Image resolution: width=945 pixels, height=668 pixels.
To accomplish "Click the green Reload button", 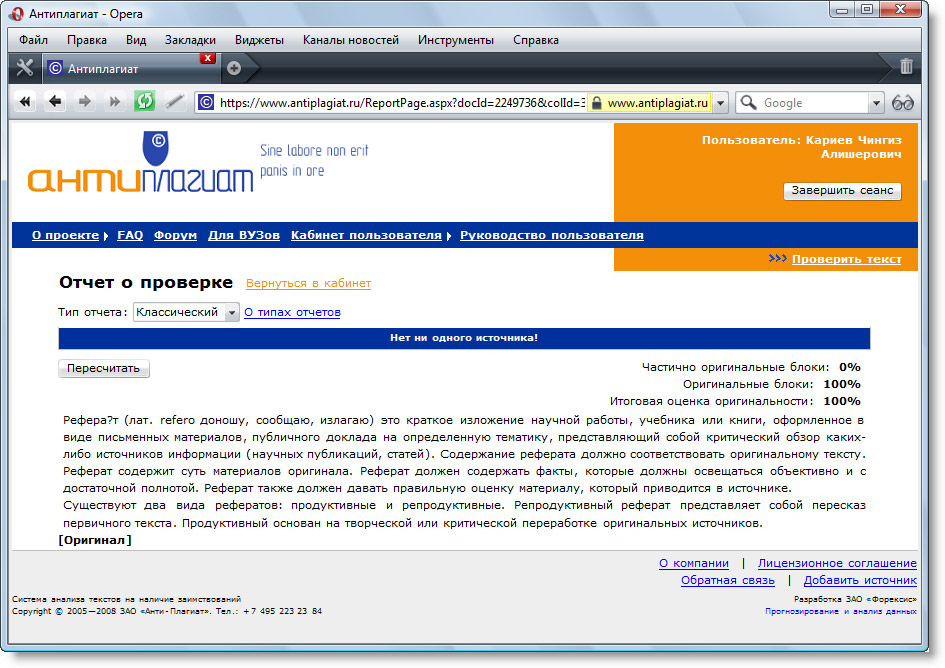I will [145, 102].
